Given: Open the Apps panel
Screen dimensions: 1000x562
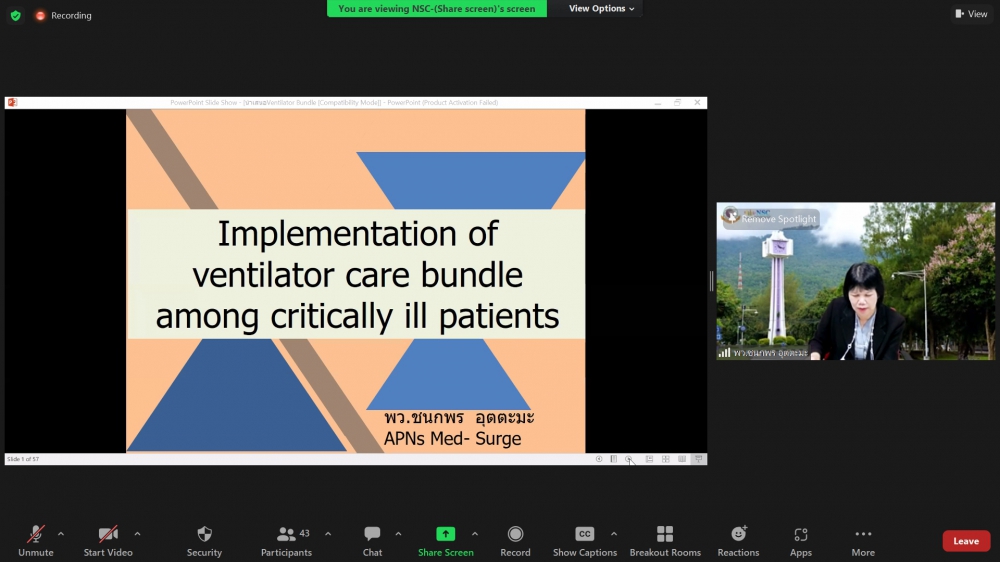Looking at the screenshot, I should point(800,540).
